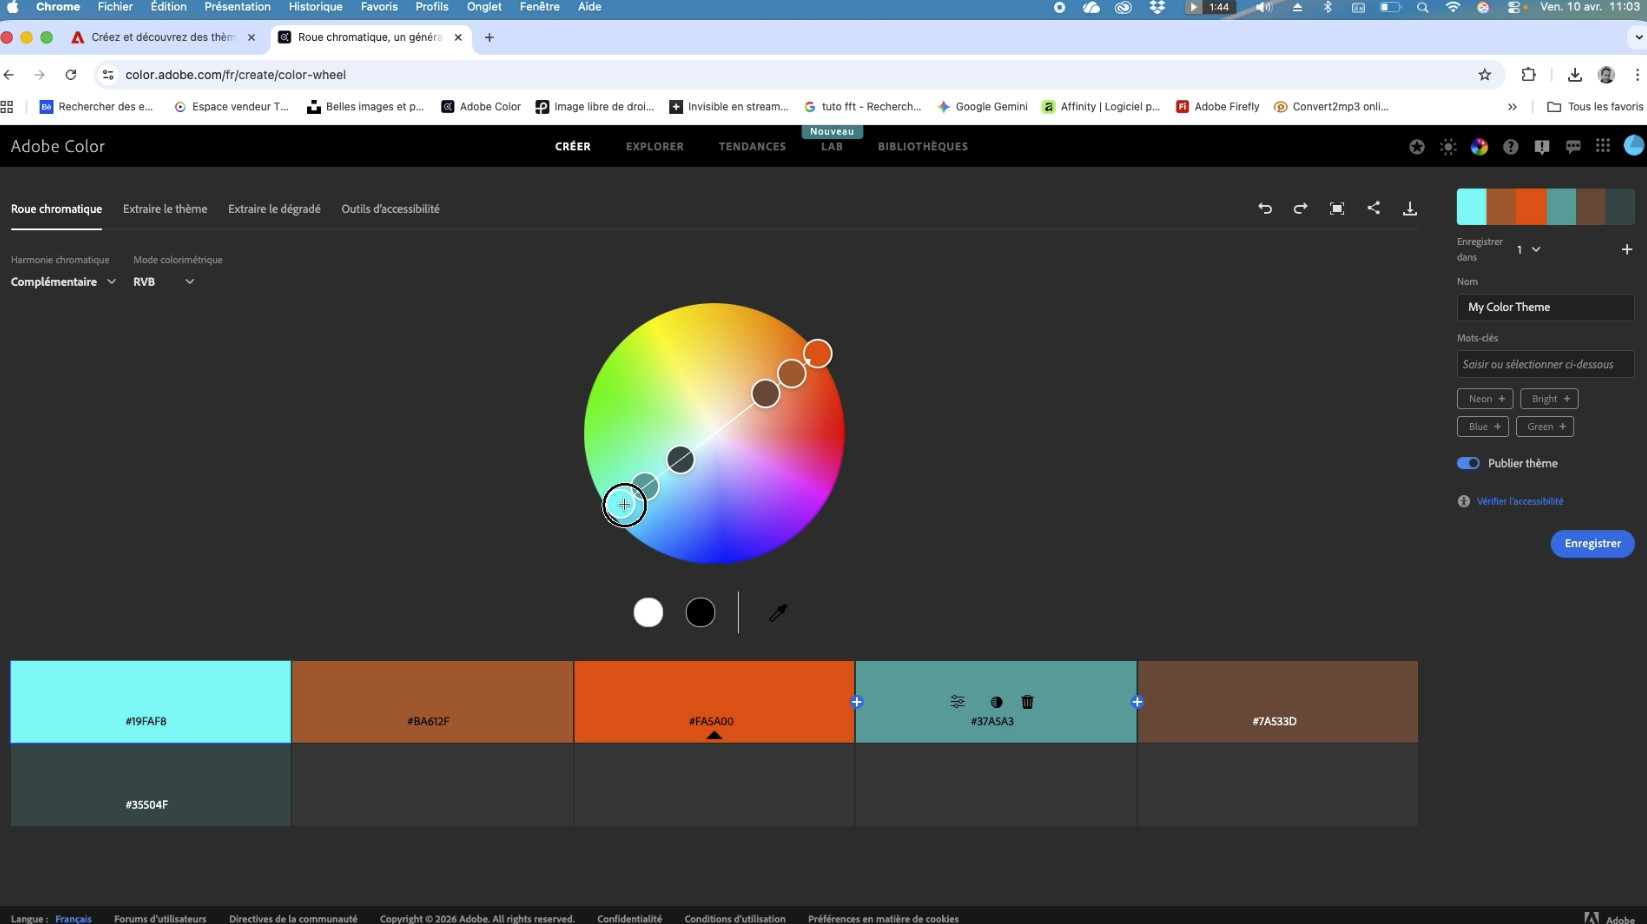Toggle the Publier thème switch
This screenshot has height=924, width=1647.
tap(1468, 463)
